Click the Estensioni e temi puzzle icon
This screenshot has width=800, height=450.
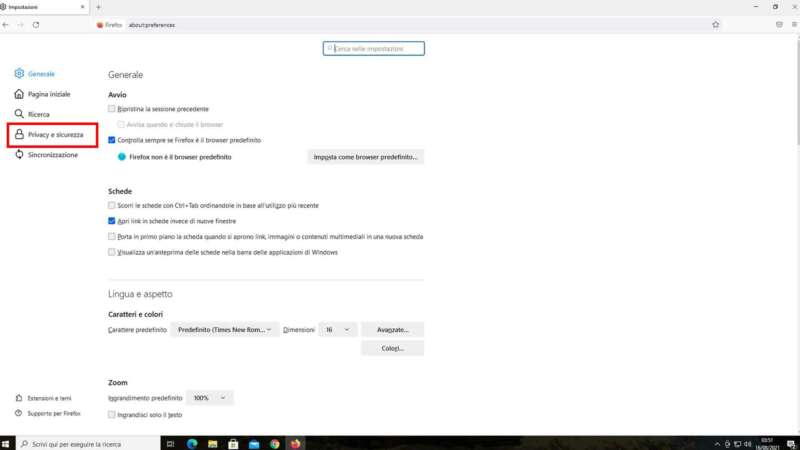pos(19,398)
